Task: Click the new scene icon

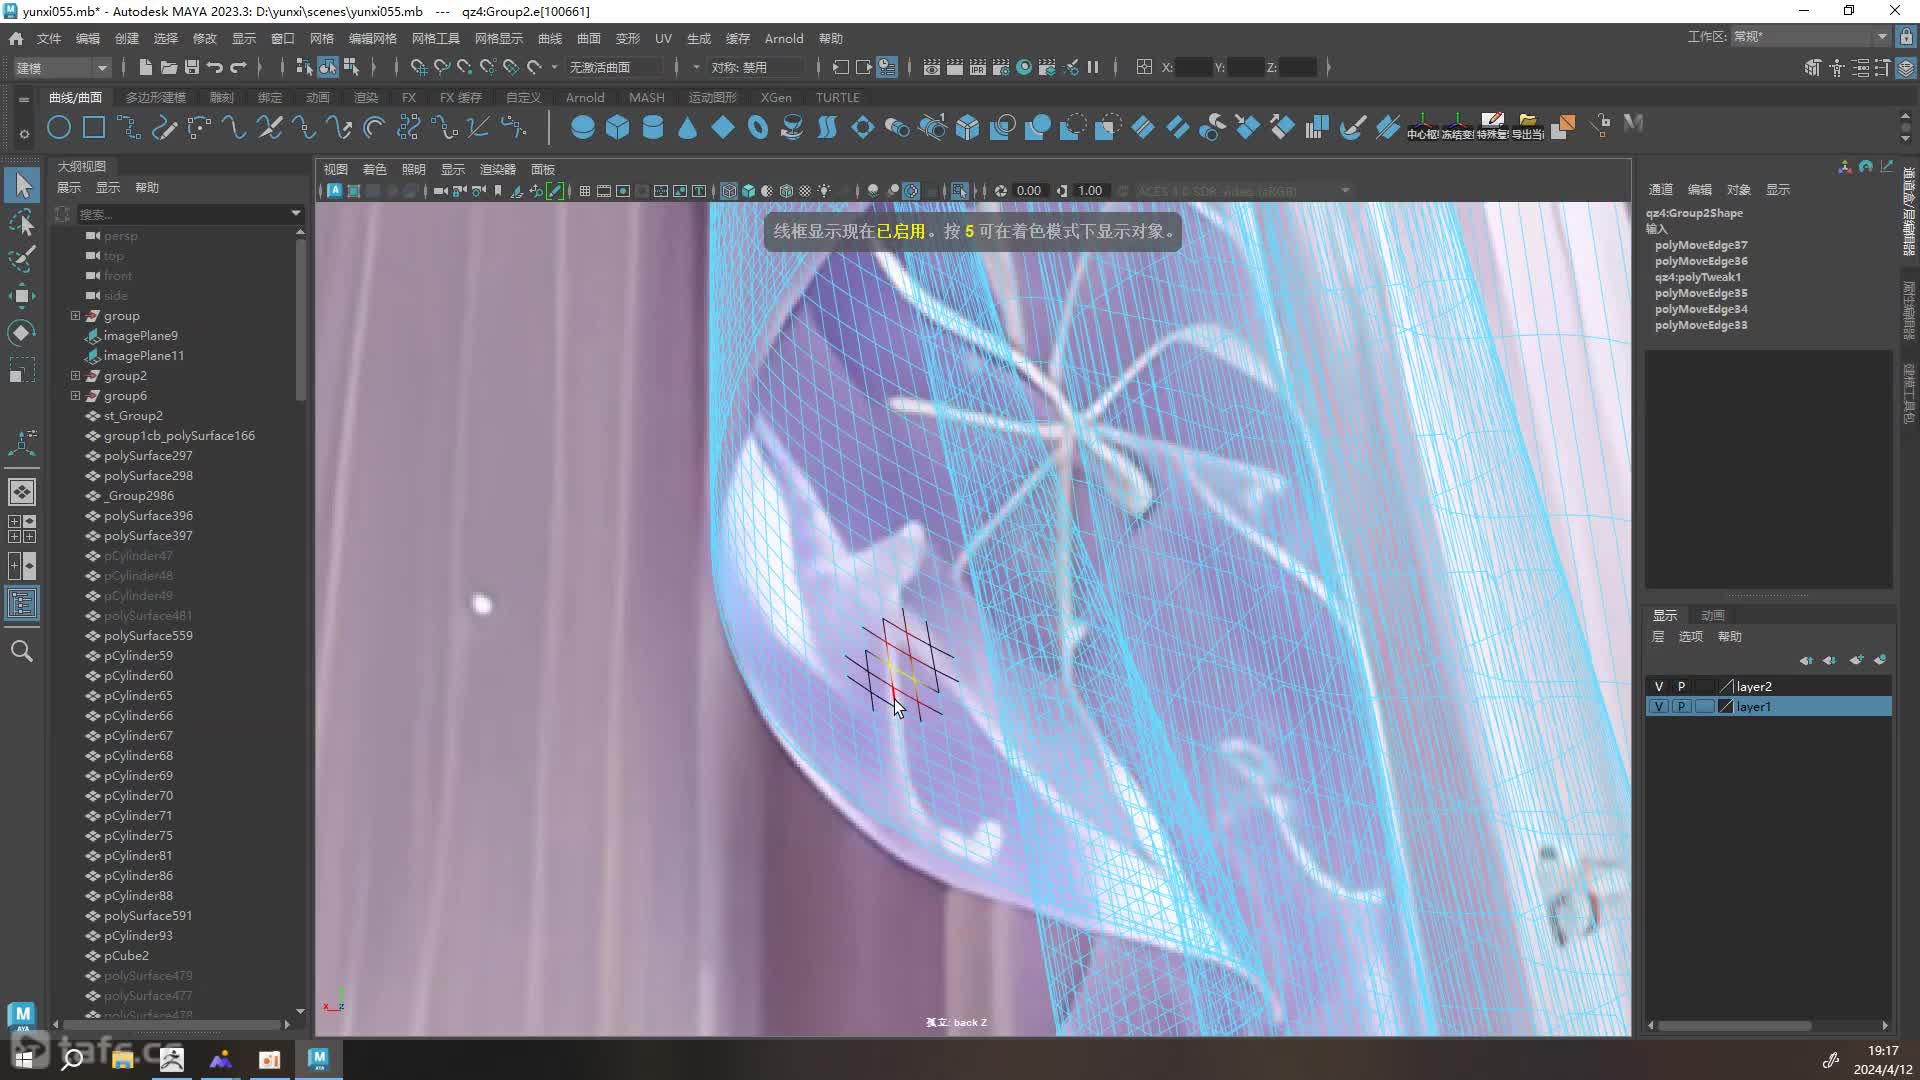Action: [145, 67]
